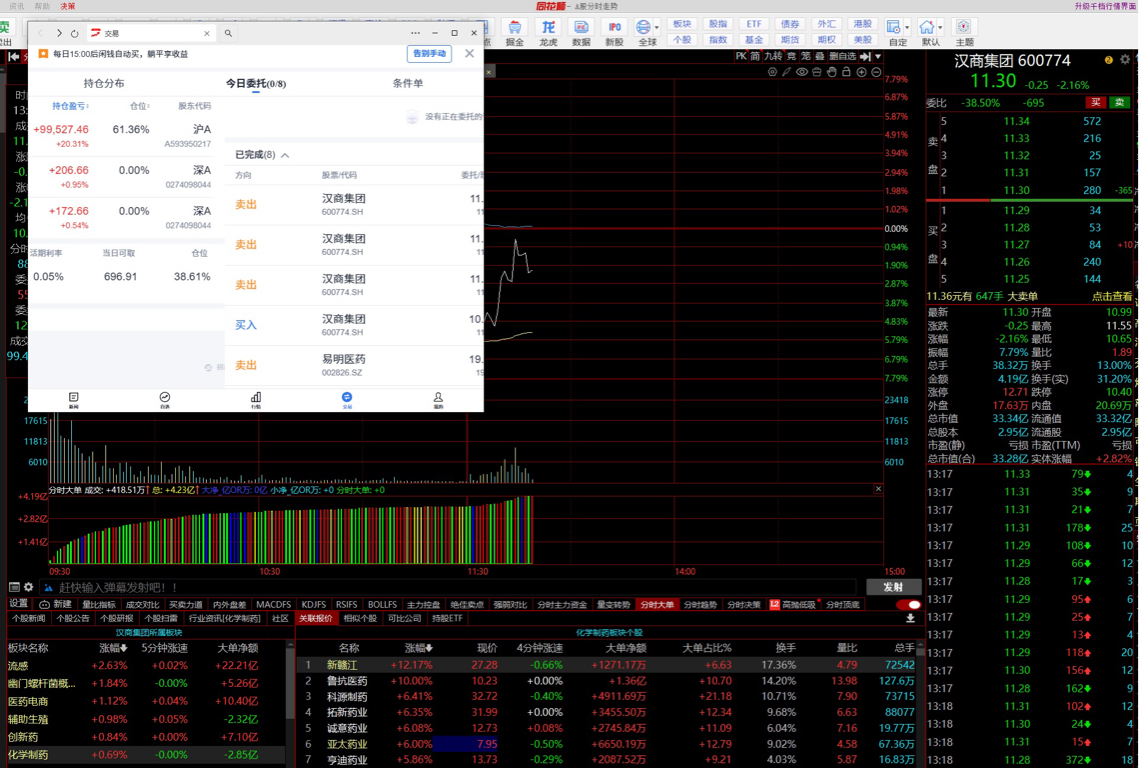Click the chart zoom-out minus icon
This screenshot has height=768, width=1139.
[x=876, y=72]
